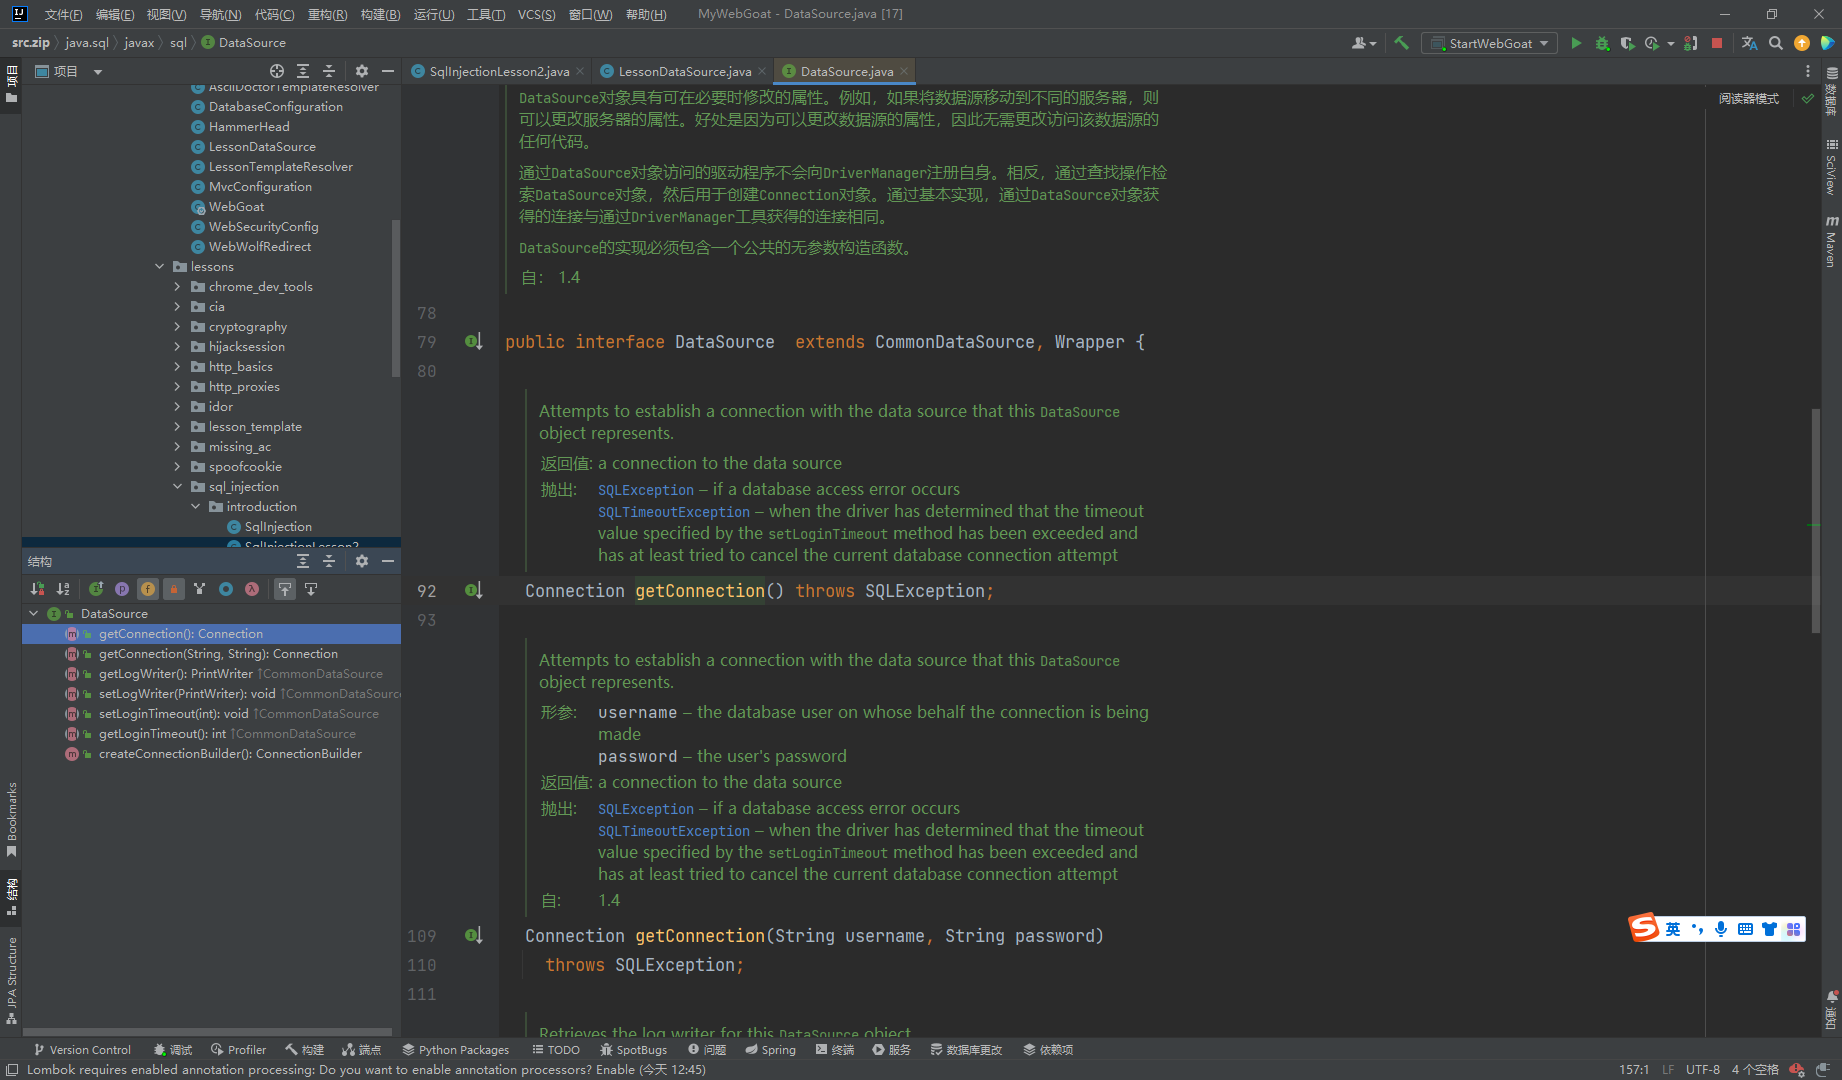Open StartWebGoat run configuration dropdown

pyautogui.click(x=1489, y=43)
